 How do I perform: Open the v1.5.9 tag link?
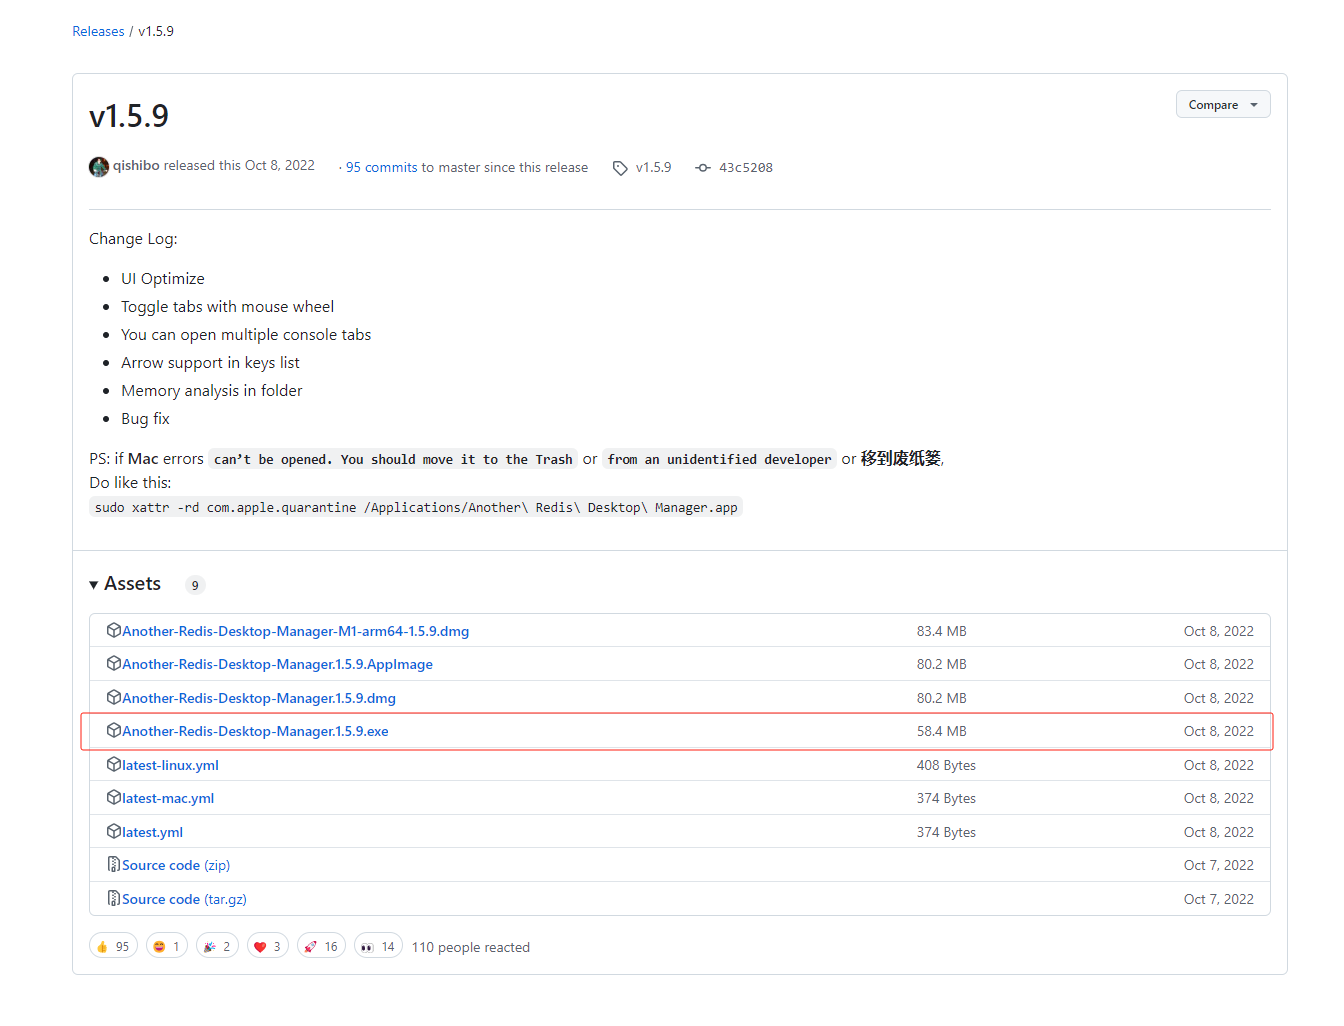(653, 168)
